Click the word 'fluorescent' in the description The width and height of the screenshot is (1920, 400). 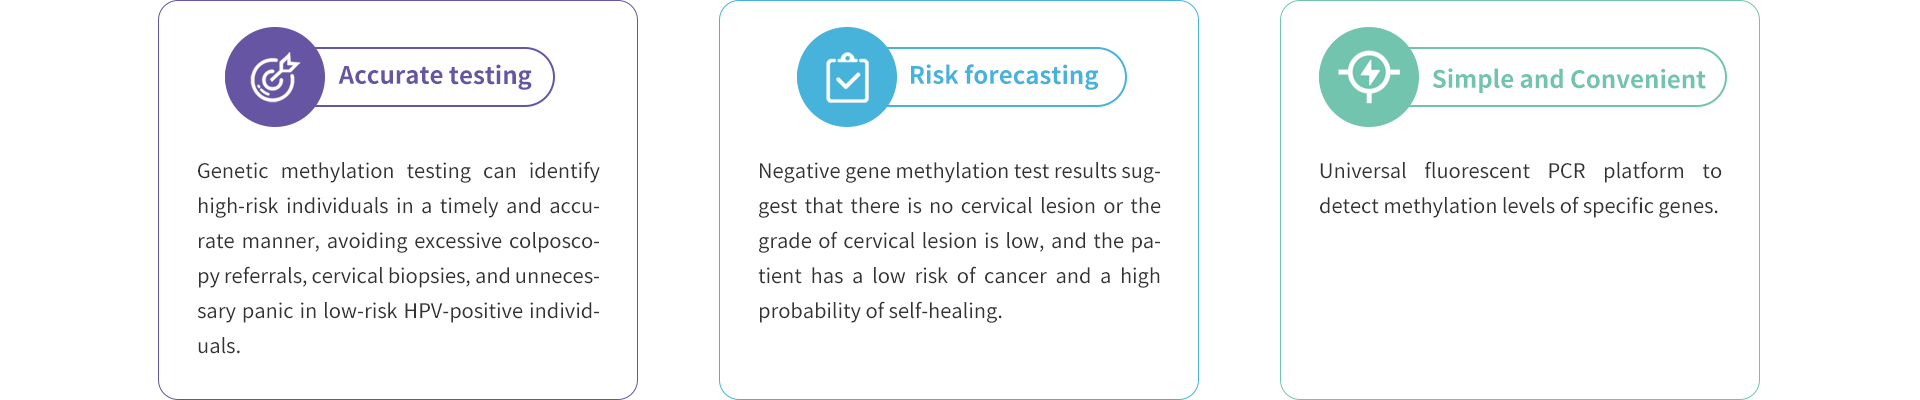coord(1476,171)
